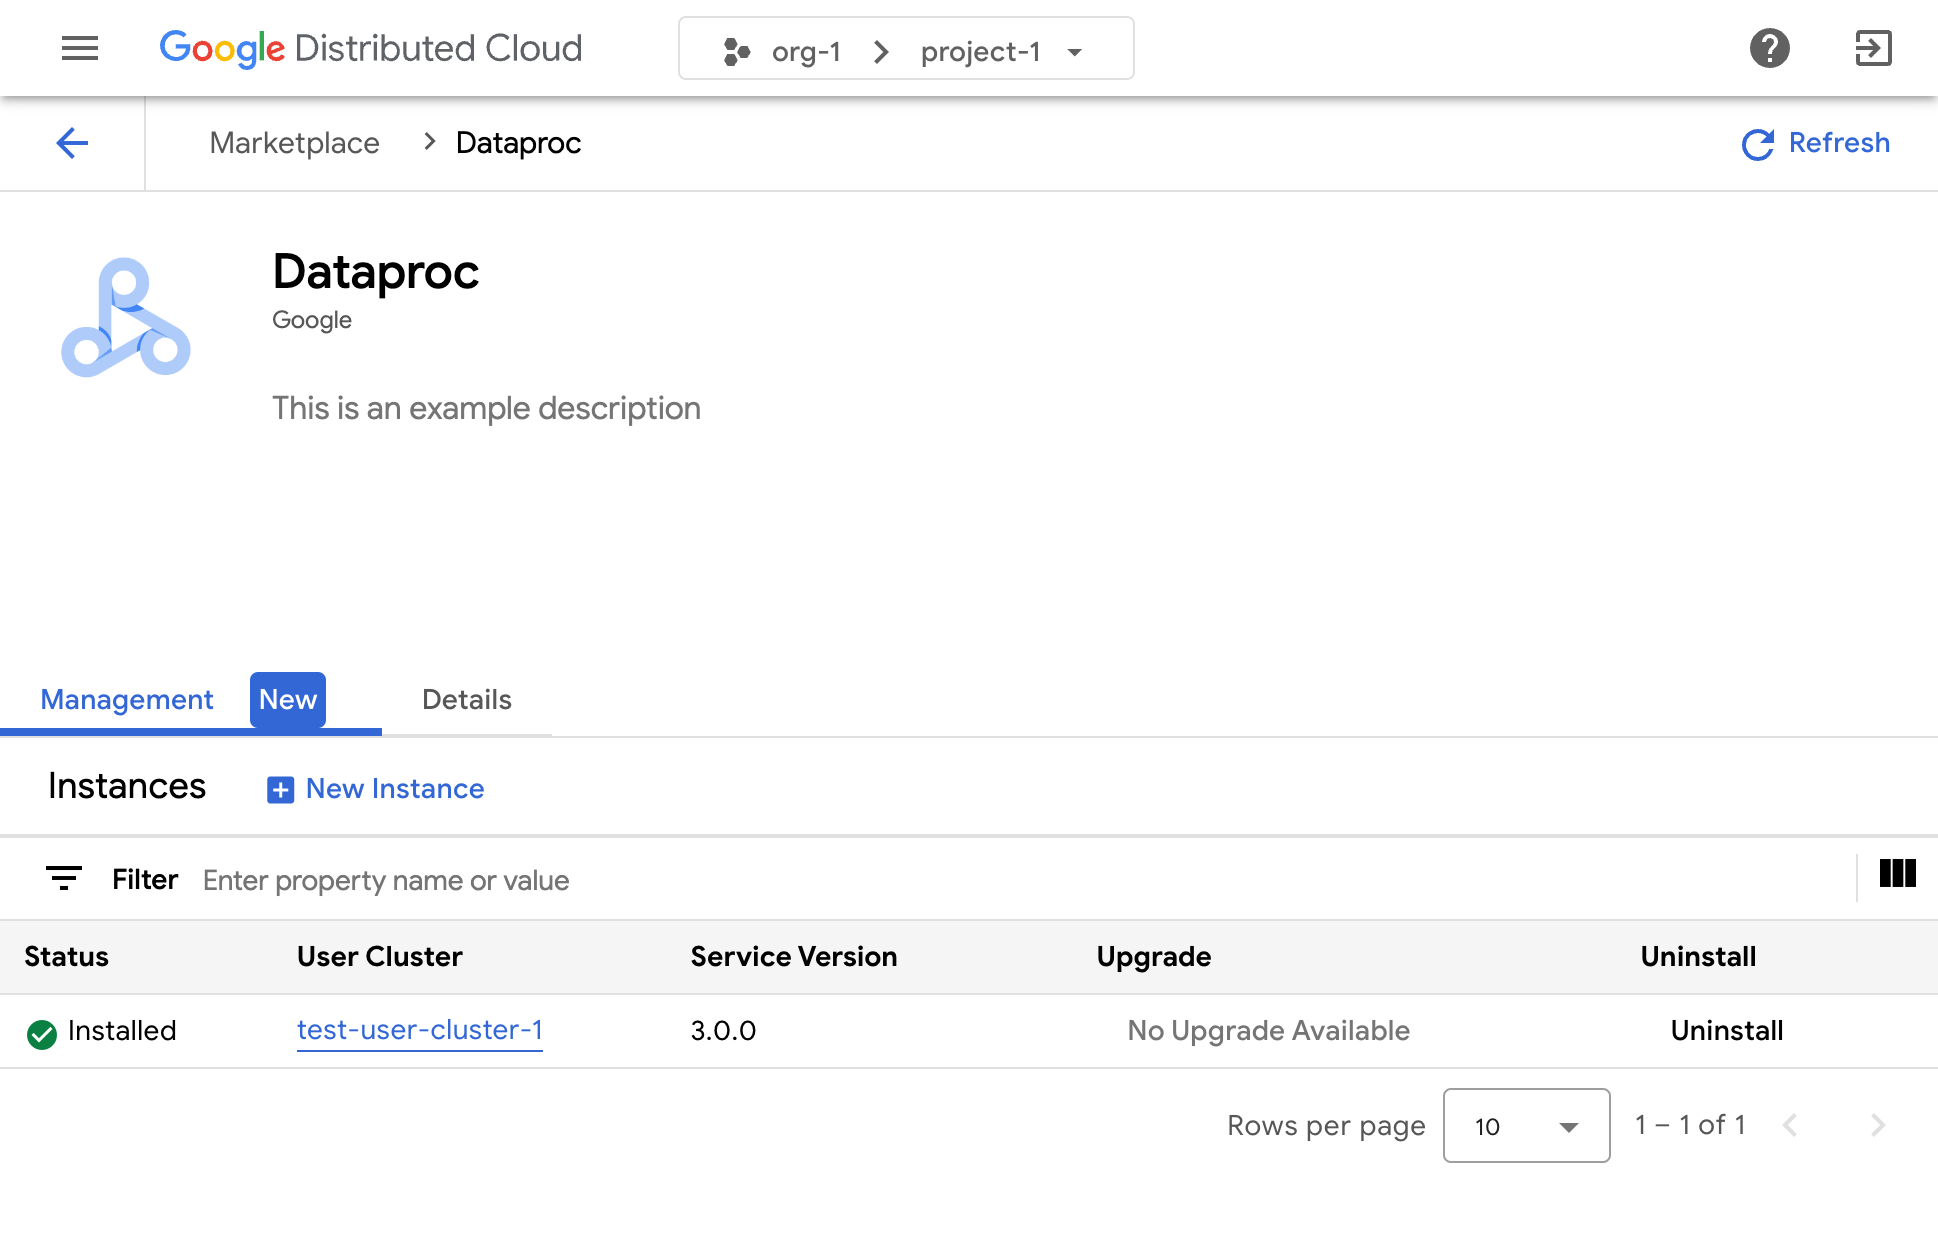
Task: Click the sign-out icon in top right
Action: [x=1874, y=47]
